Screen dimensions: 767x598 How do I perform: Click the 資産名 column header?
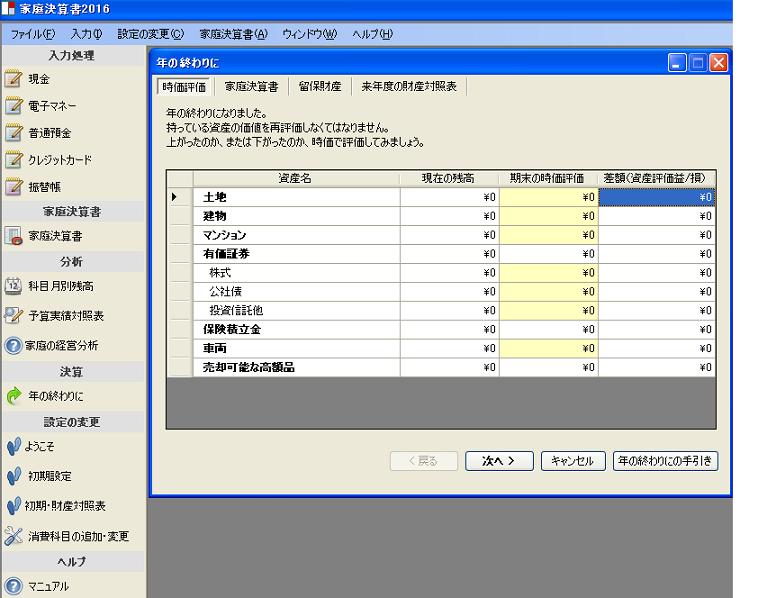tap(295, 179)
